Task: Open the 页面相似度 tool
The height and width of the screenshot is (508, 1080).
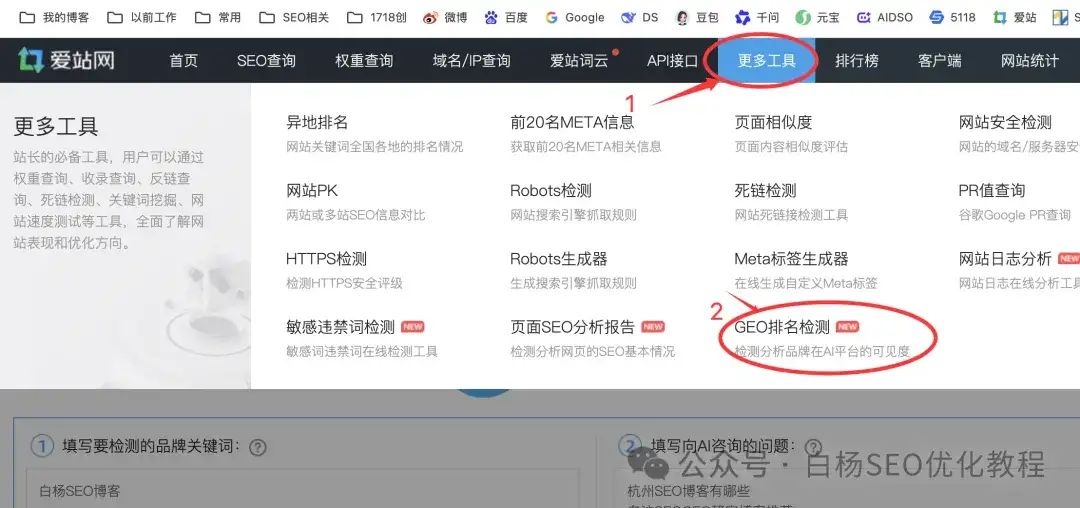Action: (x=773, y=123)
